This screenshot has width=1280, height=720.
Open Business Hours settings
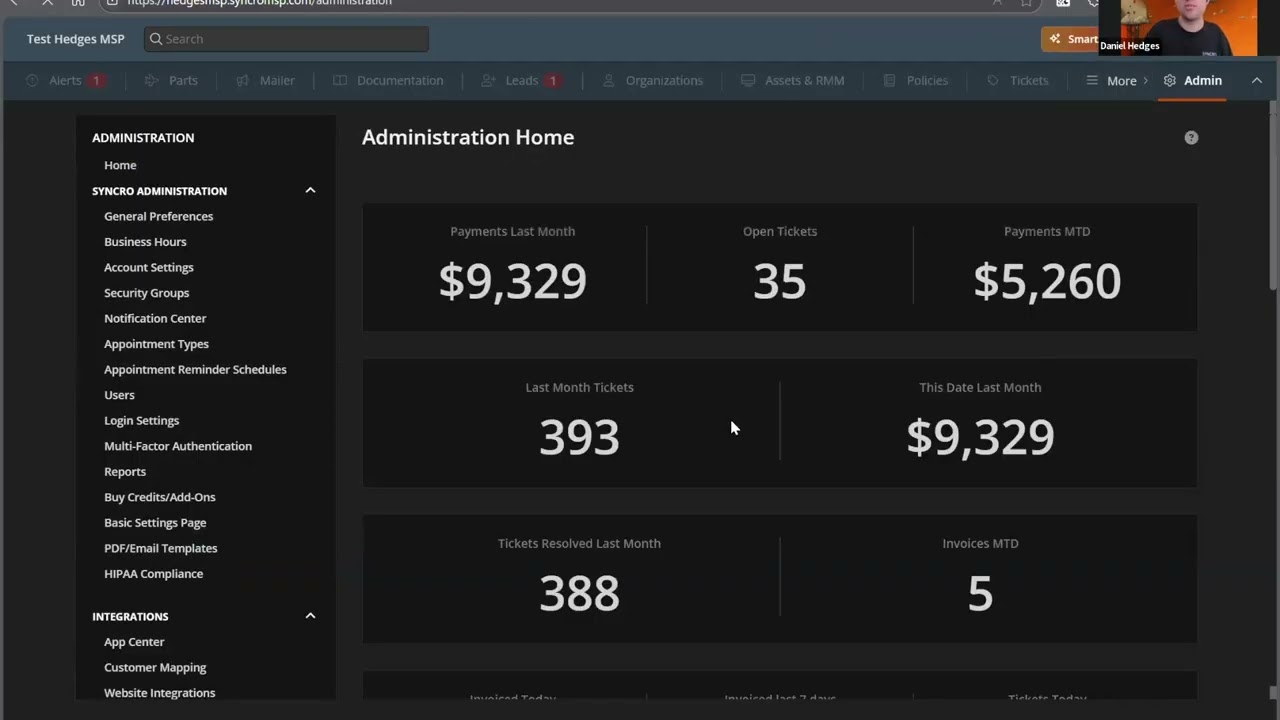pyautogui.click(x=145, y=242)
